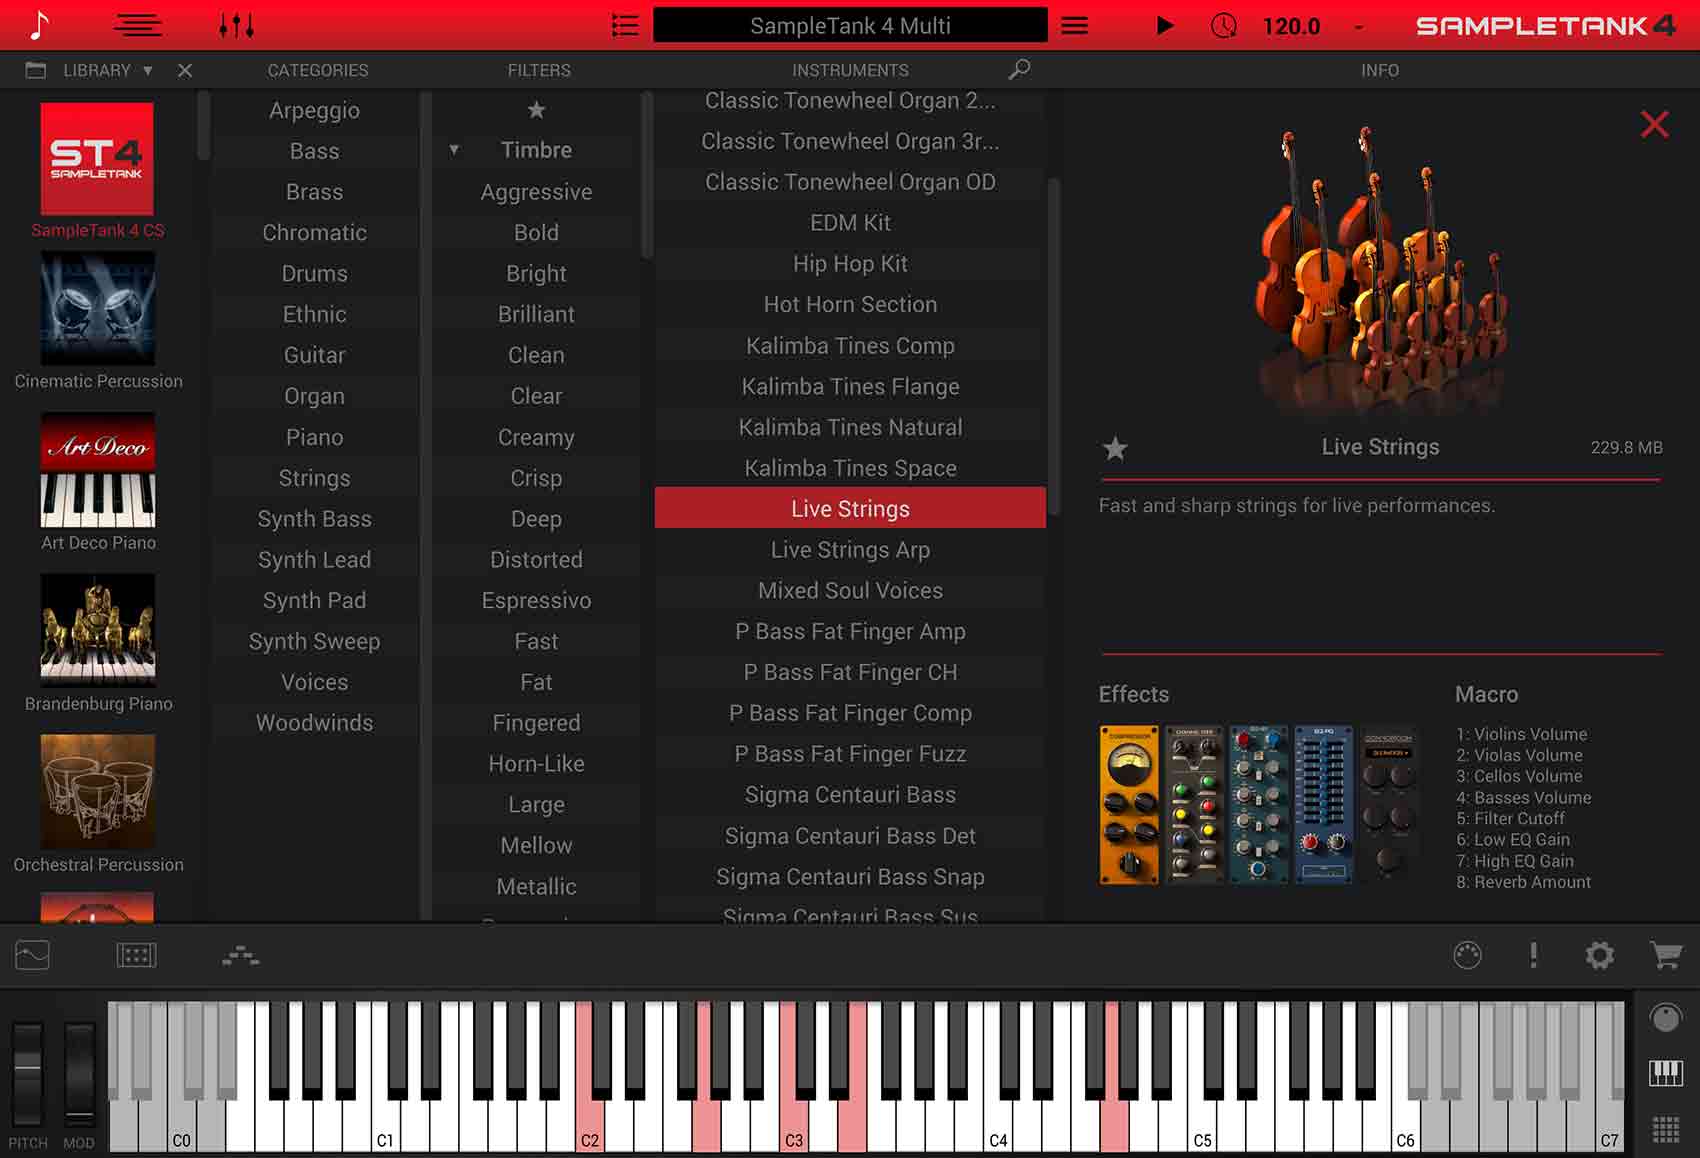
Task: Load the EDM Kit instrument
Action: (x=850, y=222)
